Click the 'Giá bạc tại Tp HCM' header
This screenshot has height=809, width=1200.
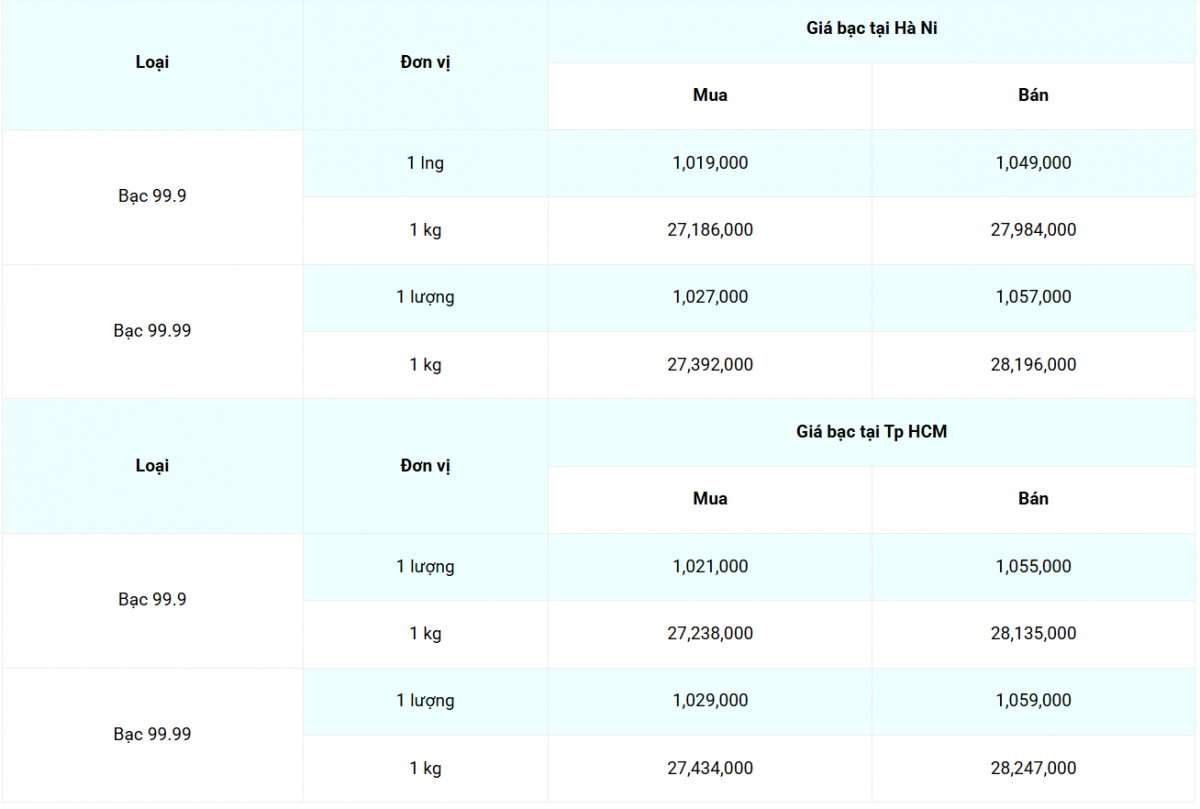pos(872,432)
